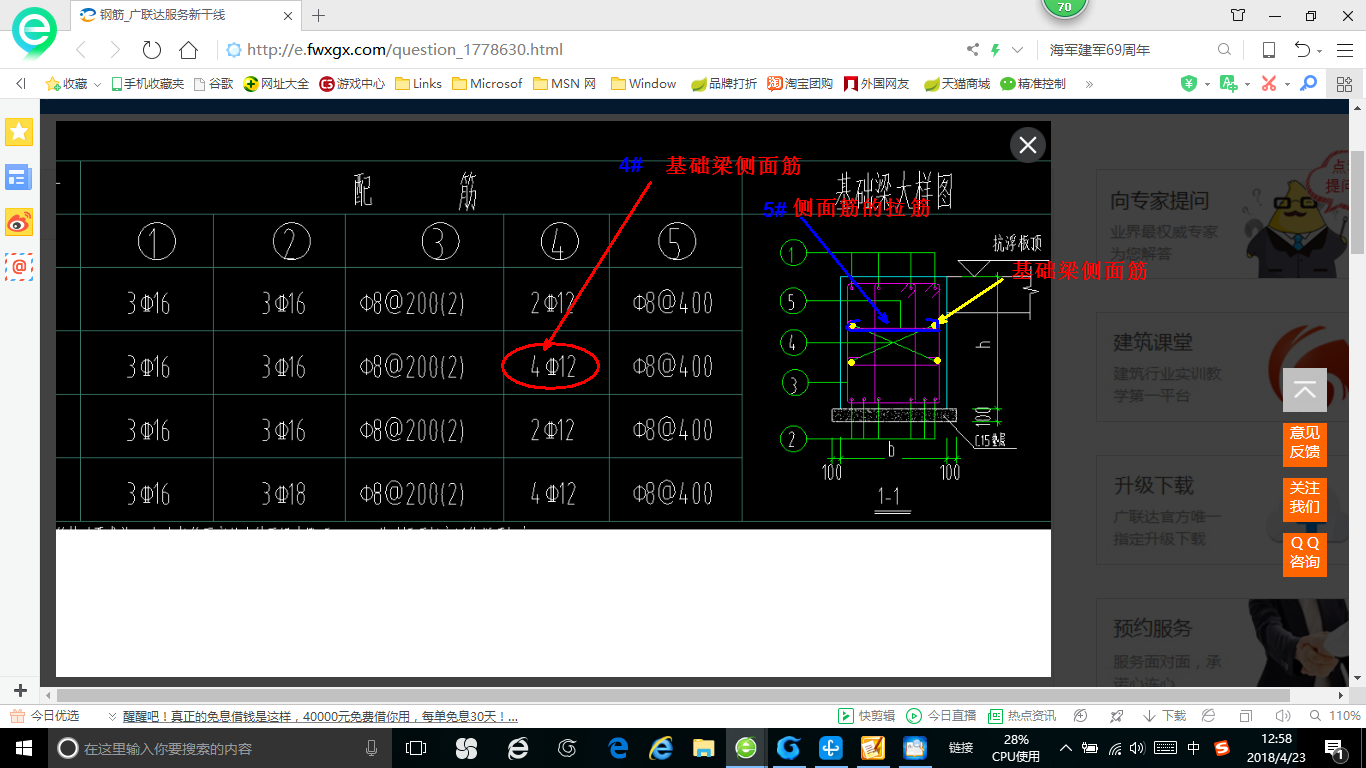Click the 热点资讯 status bar item
This screenshot has height=768, width=1366.
tap(1022, 716)
